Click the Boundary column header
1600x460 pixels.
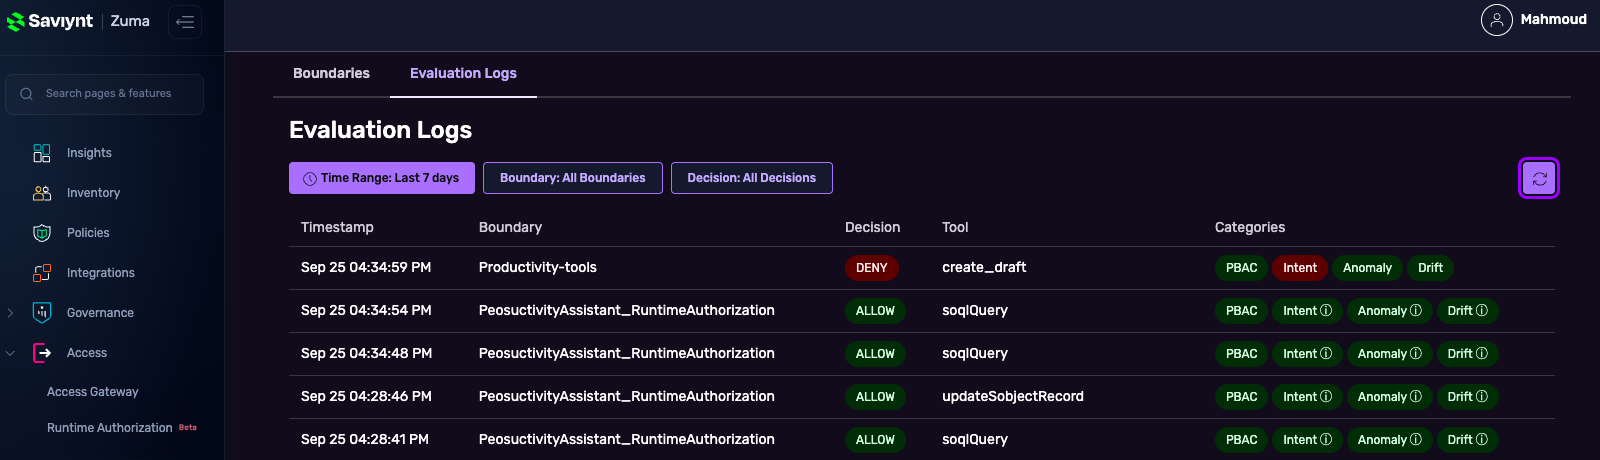(510, 227)
